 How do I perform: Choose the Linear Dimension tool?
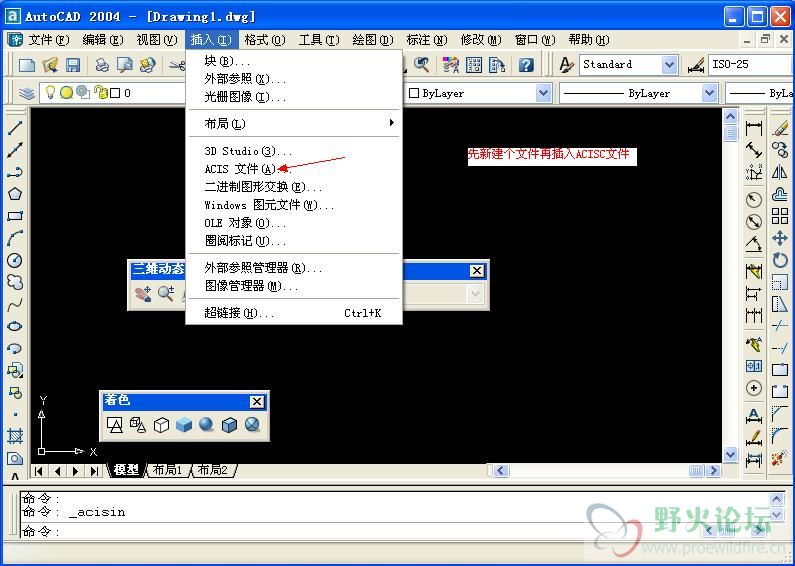pyautogui.click(x=754, y=128)
